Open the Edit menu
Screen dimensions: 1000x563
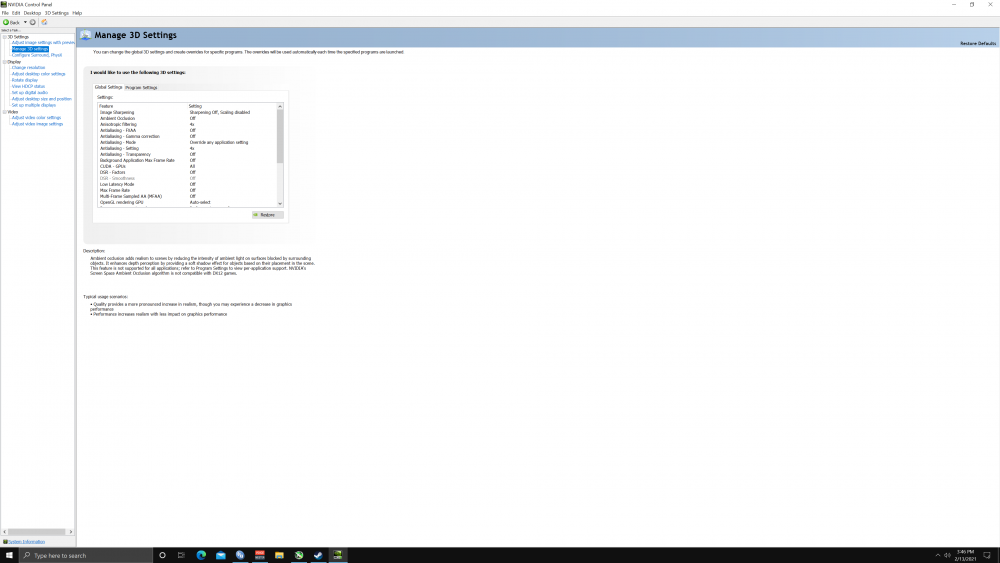pos(16,13)
